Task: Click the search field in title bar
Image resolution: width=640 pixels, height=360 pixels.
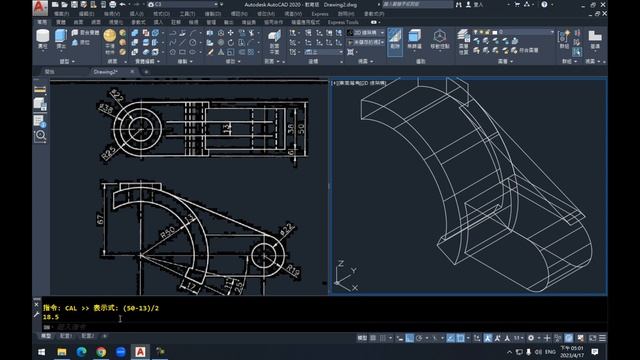Action: coord(417,4)
